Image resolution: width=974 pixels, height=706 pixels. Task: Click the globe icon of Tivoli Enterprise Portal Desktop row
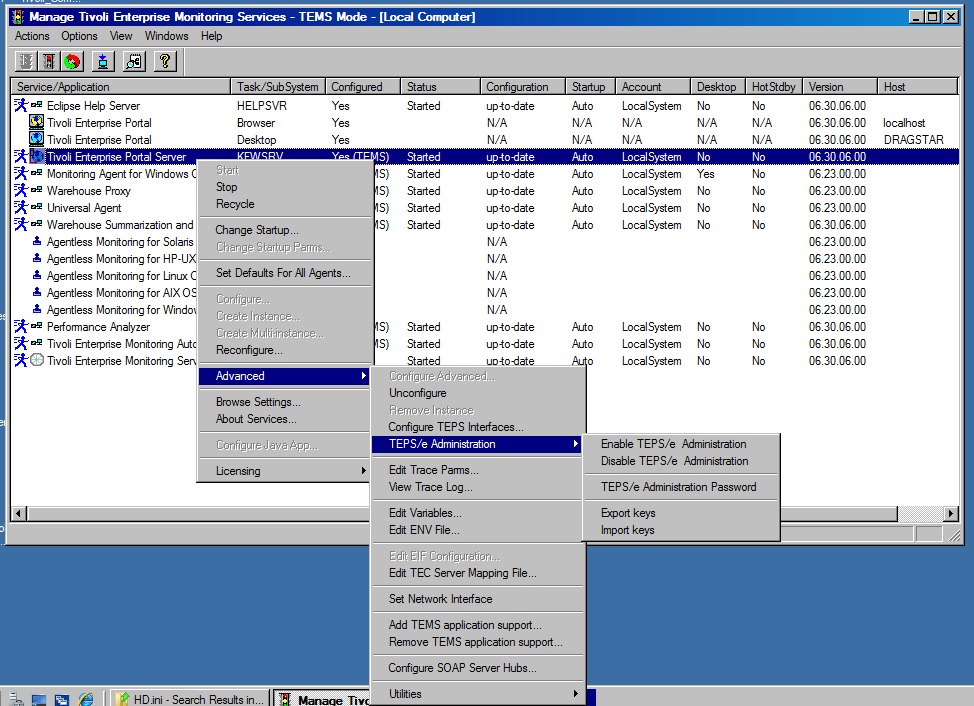(37, 139)
